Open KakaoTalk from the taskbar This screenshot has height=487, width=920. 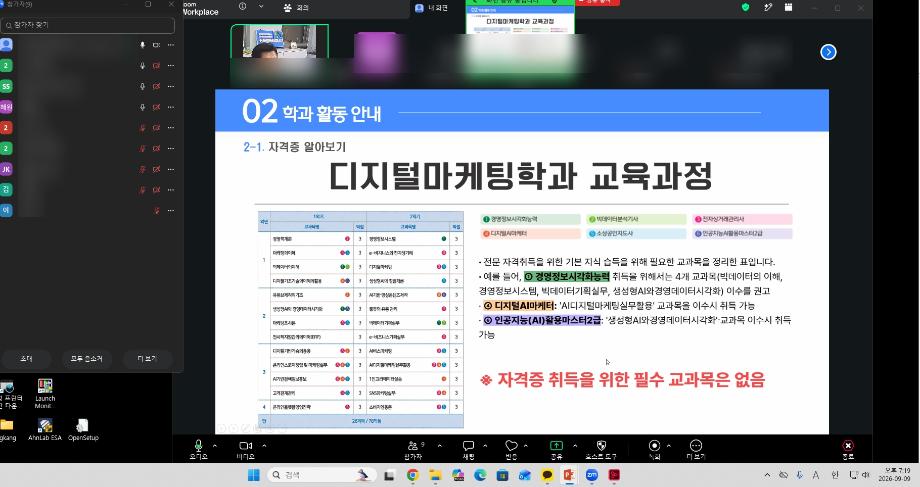547,475
